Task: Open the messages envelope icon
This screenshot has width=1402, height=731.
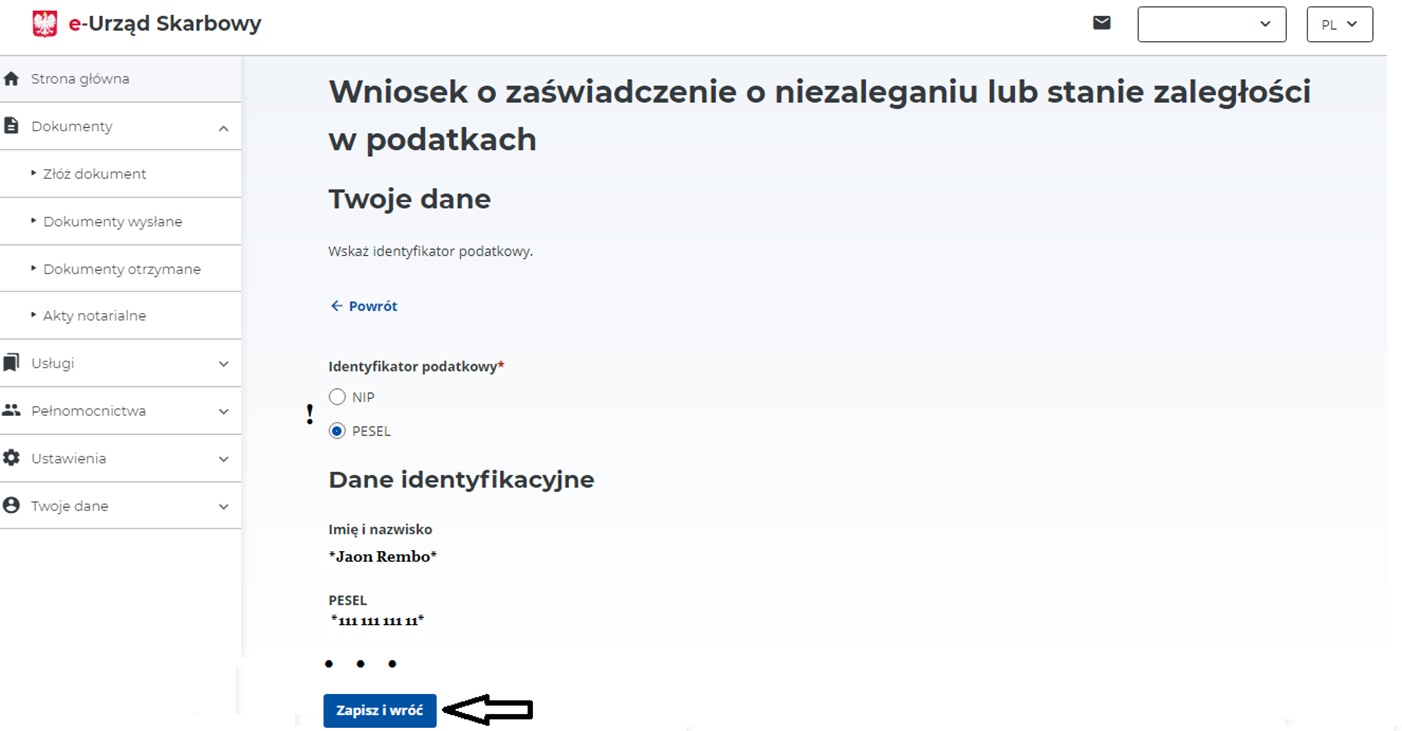Action: 1101,23
